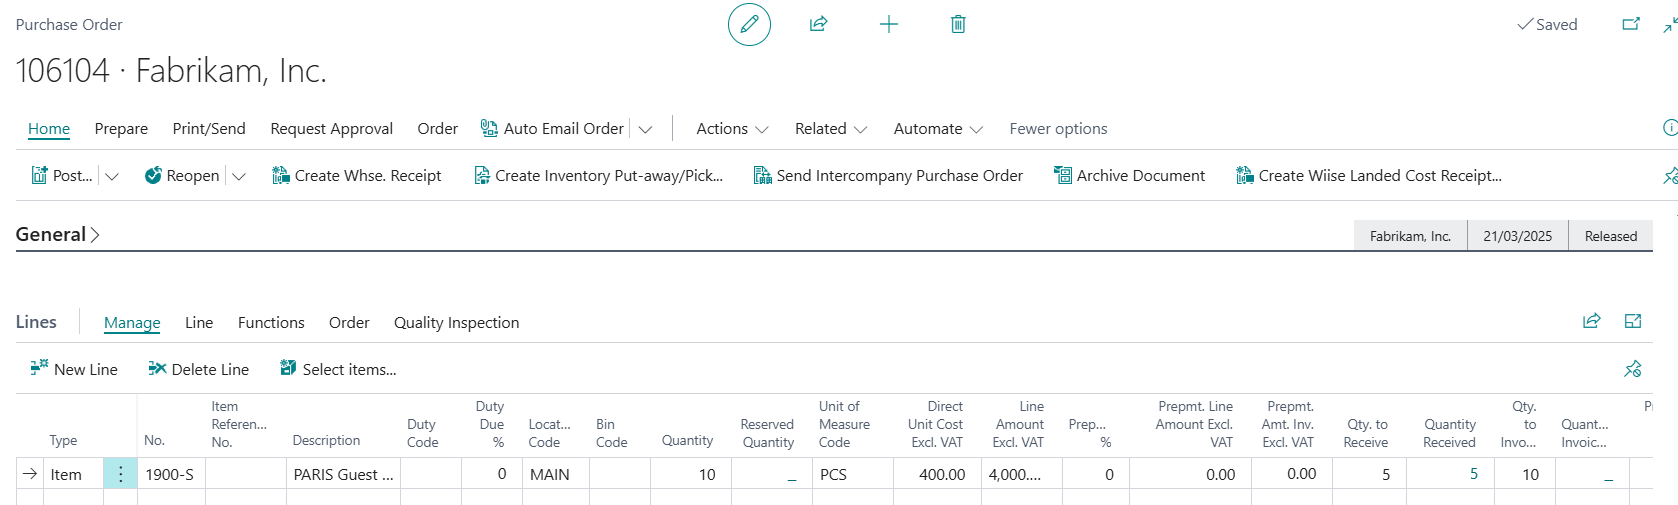Click Create Wiise Landed Cost Receipt
The image size is (1678, 505).
coord(1369,175)
